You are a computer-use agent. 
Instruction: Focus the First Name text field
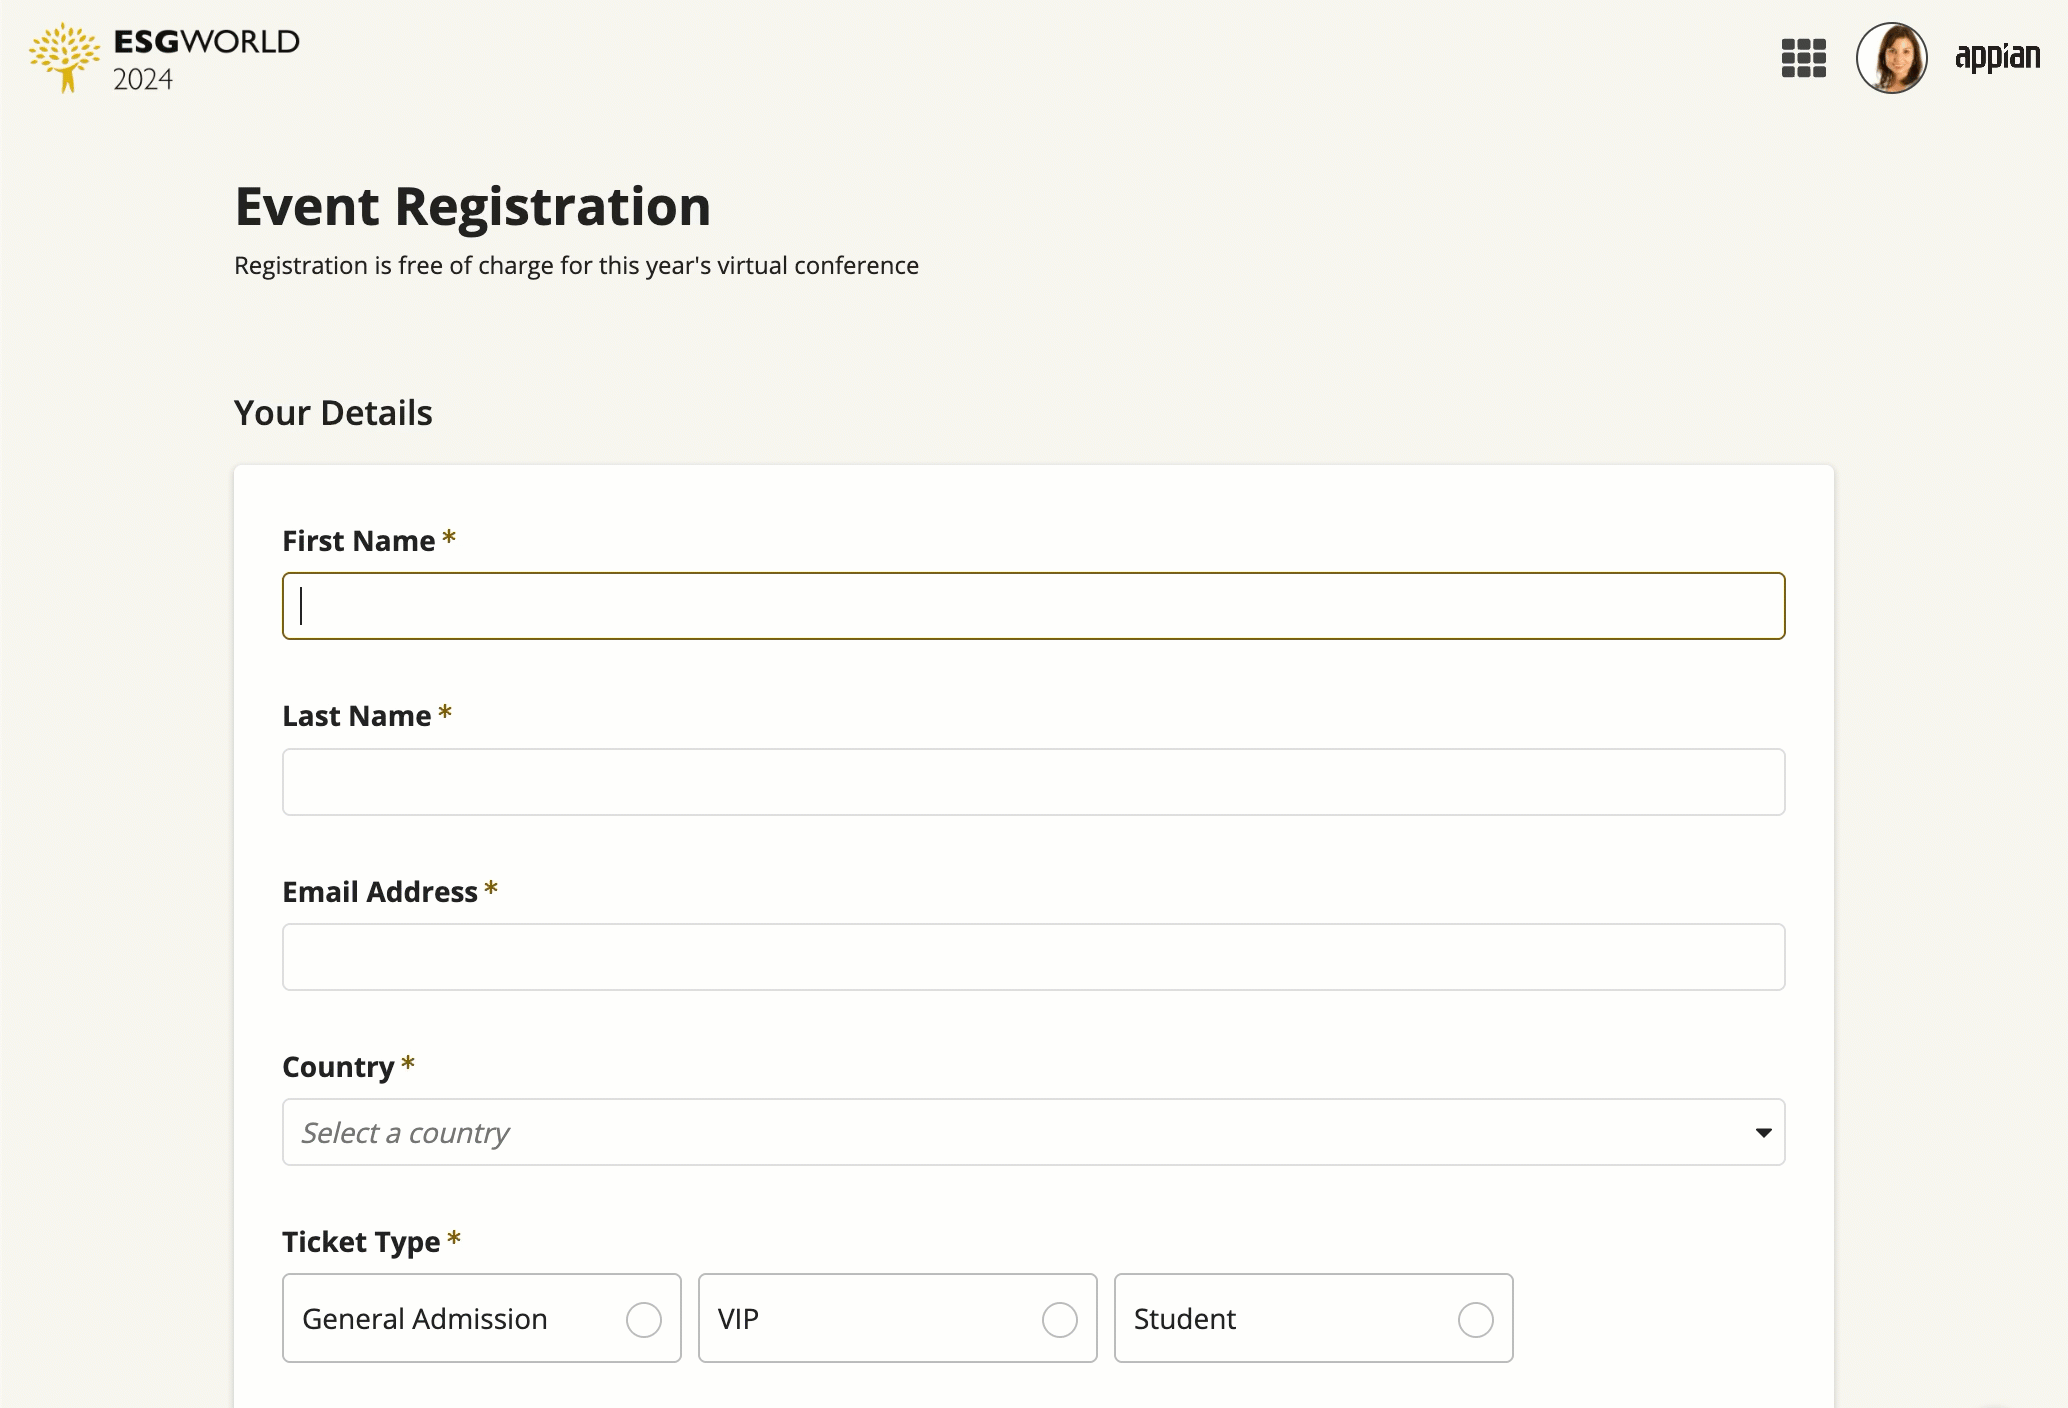click(x=1033, y=606)
